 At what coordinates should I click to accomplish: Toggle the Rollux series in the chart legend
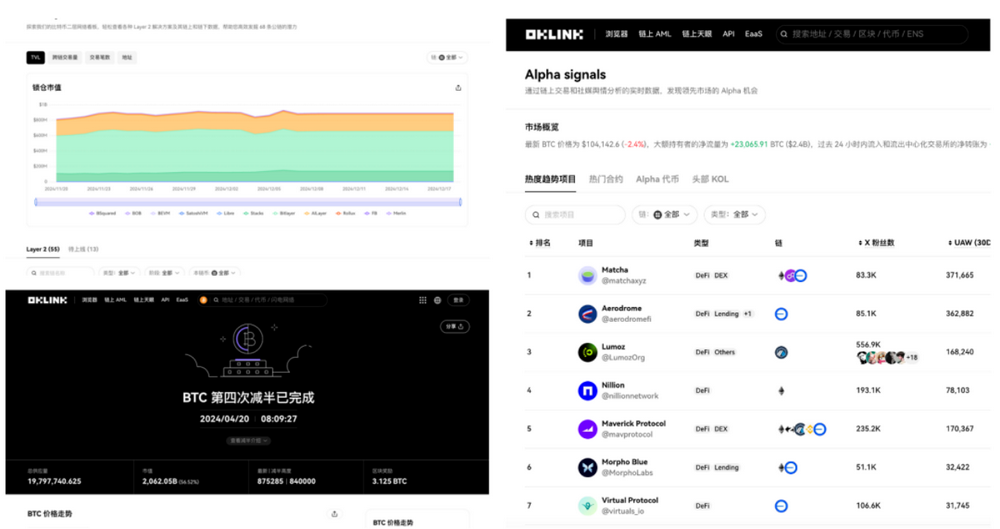[x=346, y=213]
